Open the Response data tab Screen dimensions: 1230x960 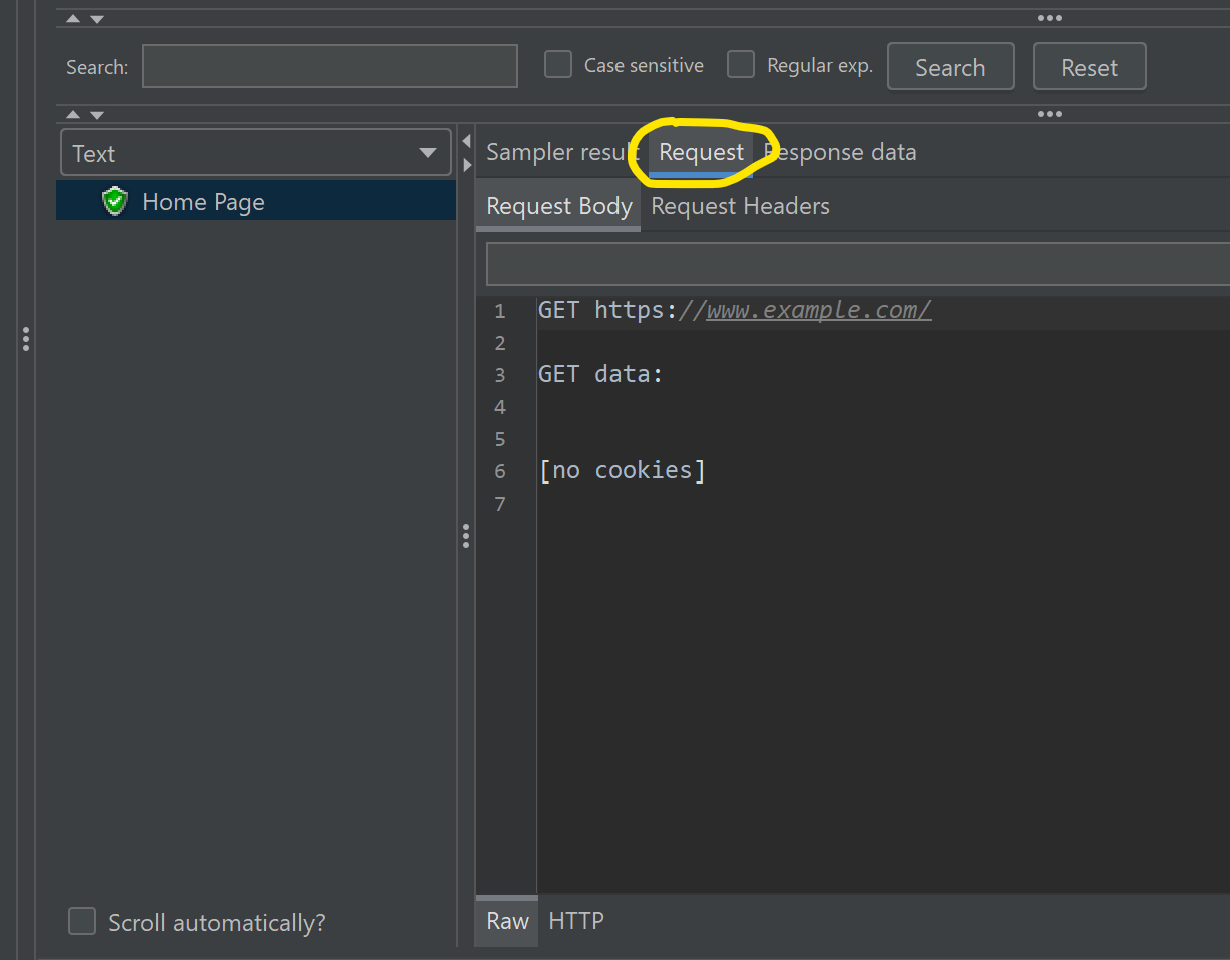840,152
